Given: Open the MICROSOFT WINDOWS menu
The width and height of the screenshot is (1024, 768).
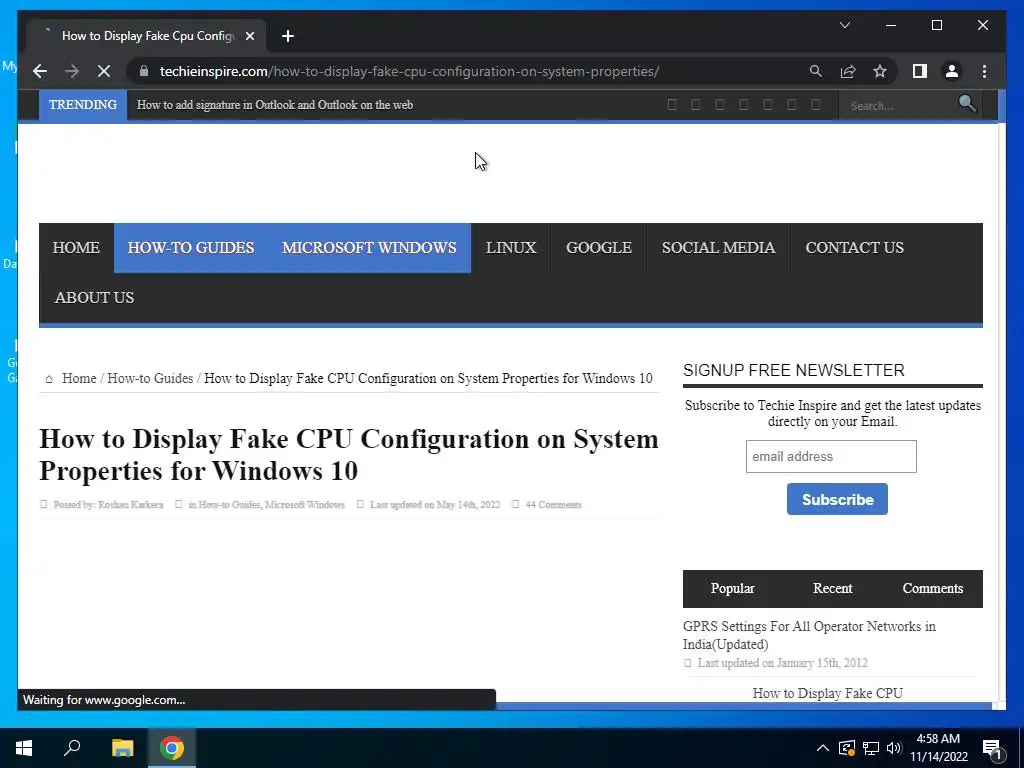Looking at the screenshot, I should (x=369, y=248).
